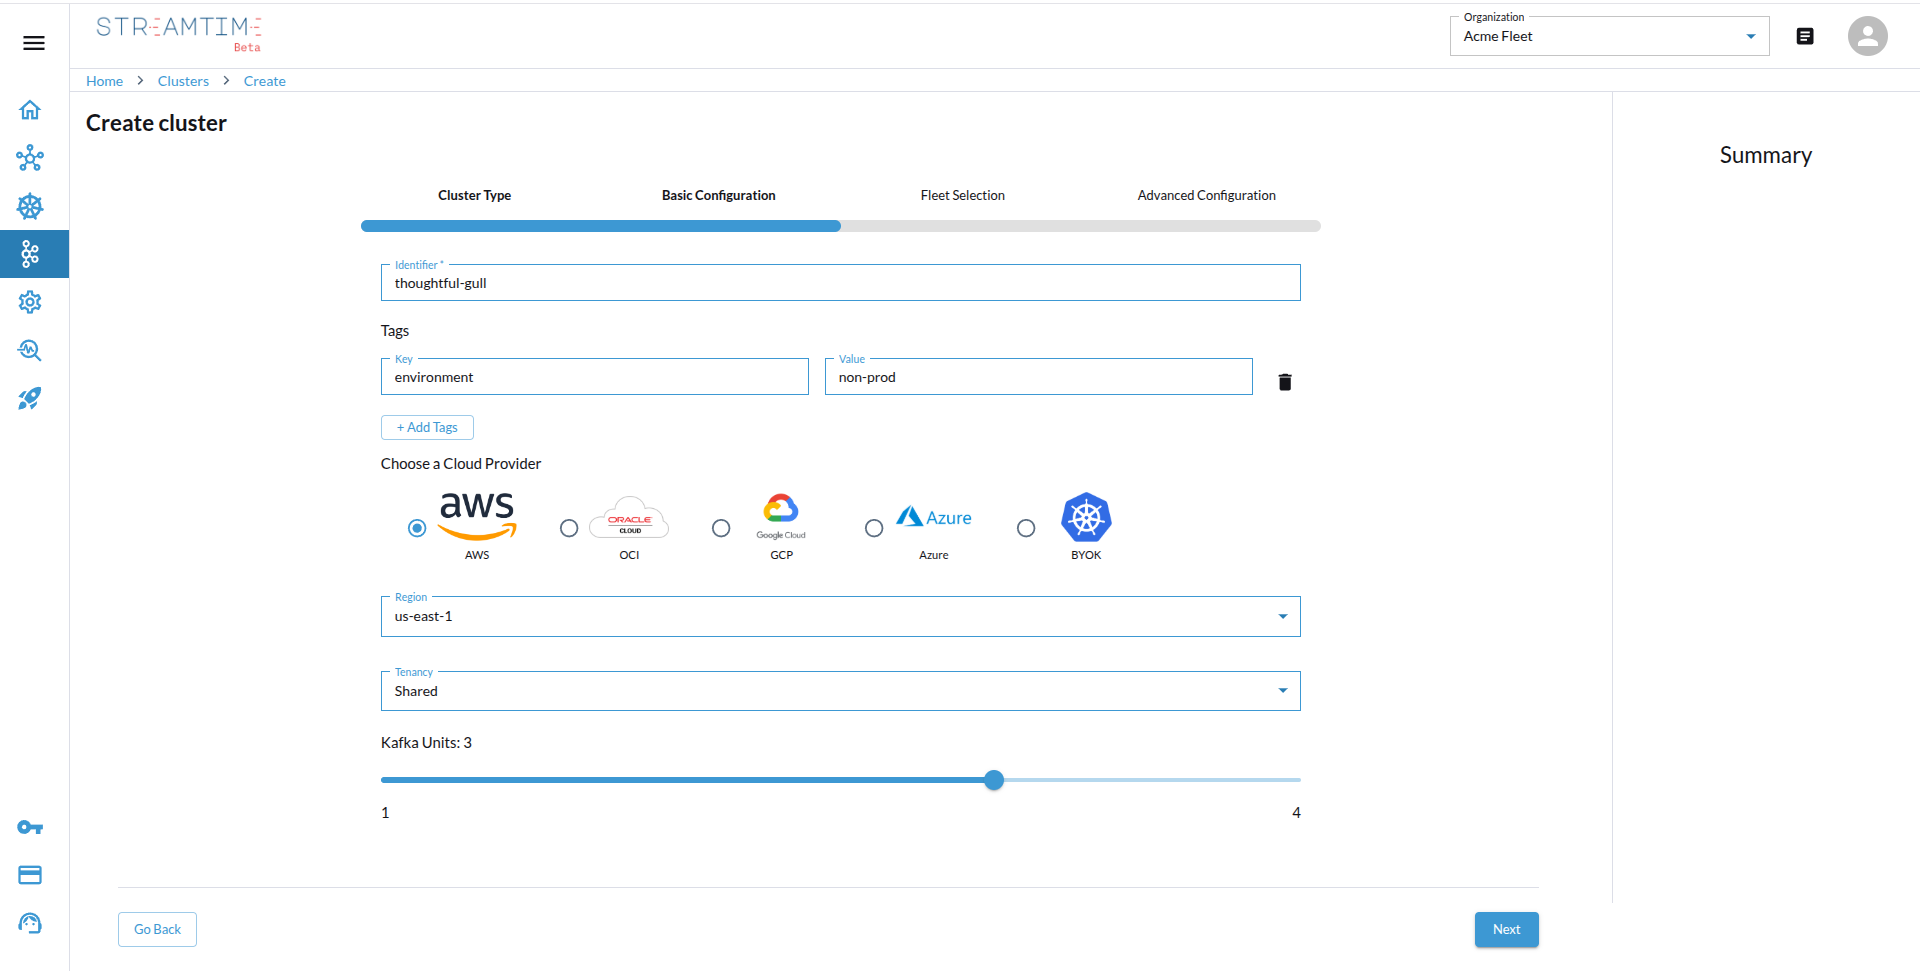
Task: Click the Streamtime Beta logo
Action: point(179,32)
